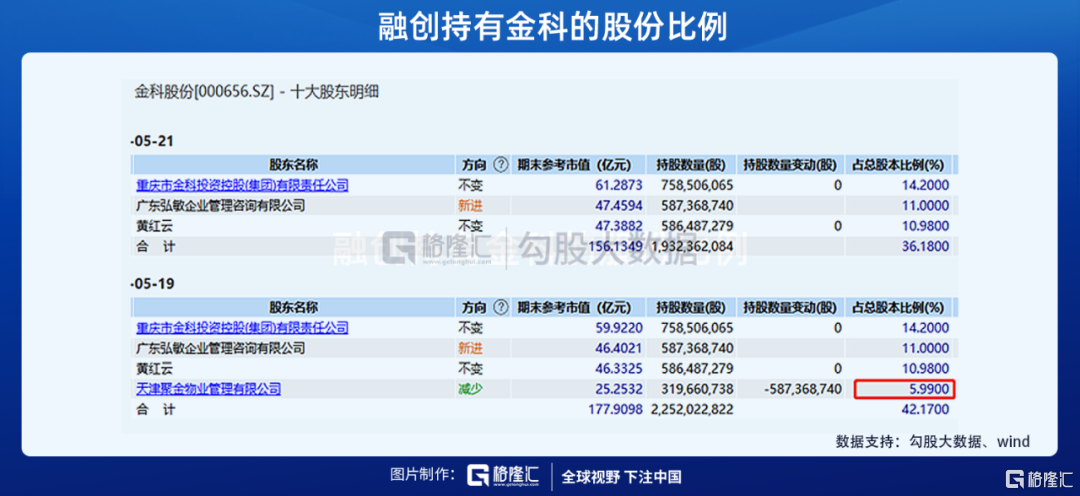
Task: Click the total market value 177.9098
Action: click(x=616, y=409)
